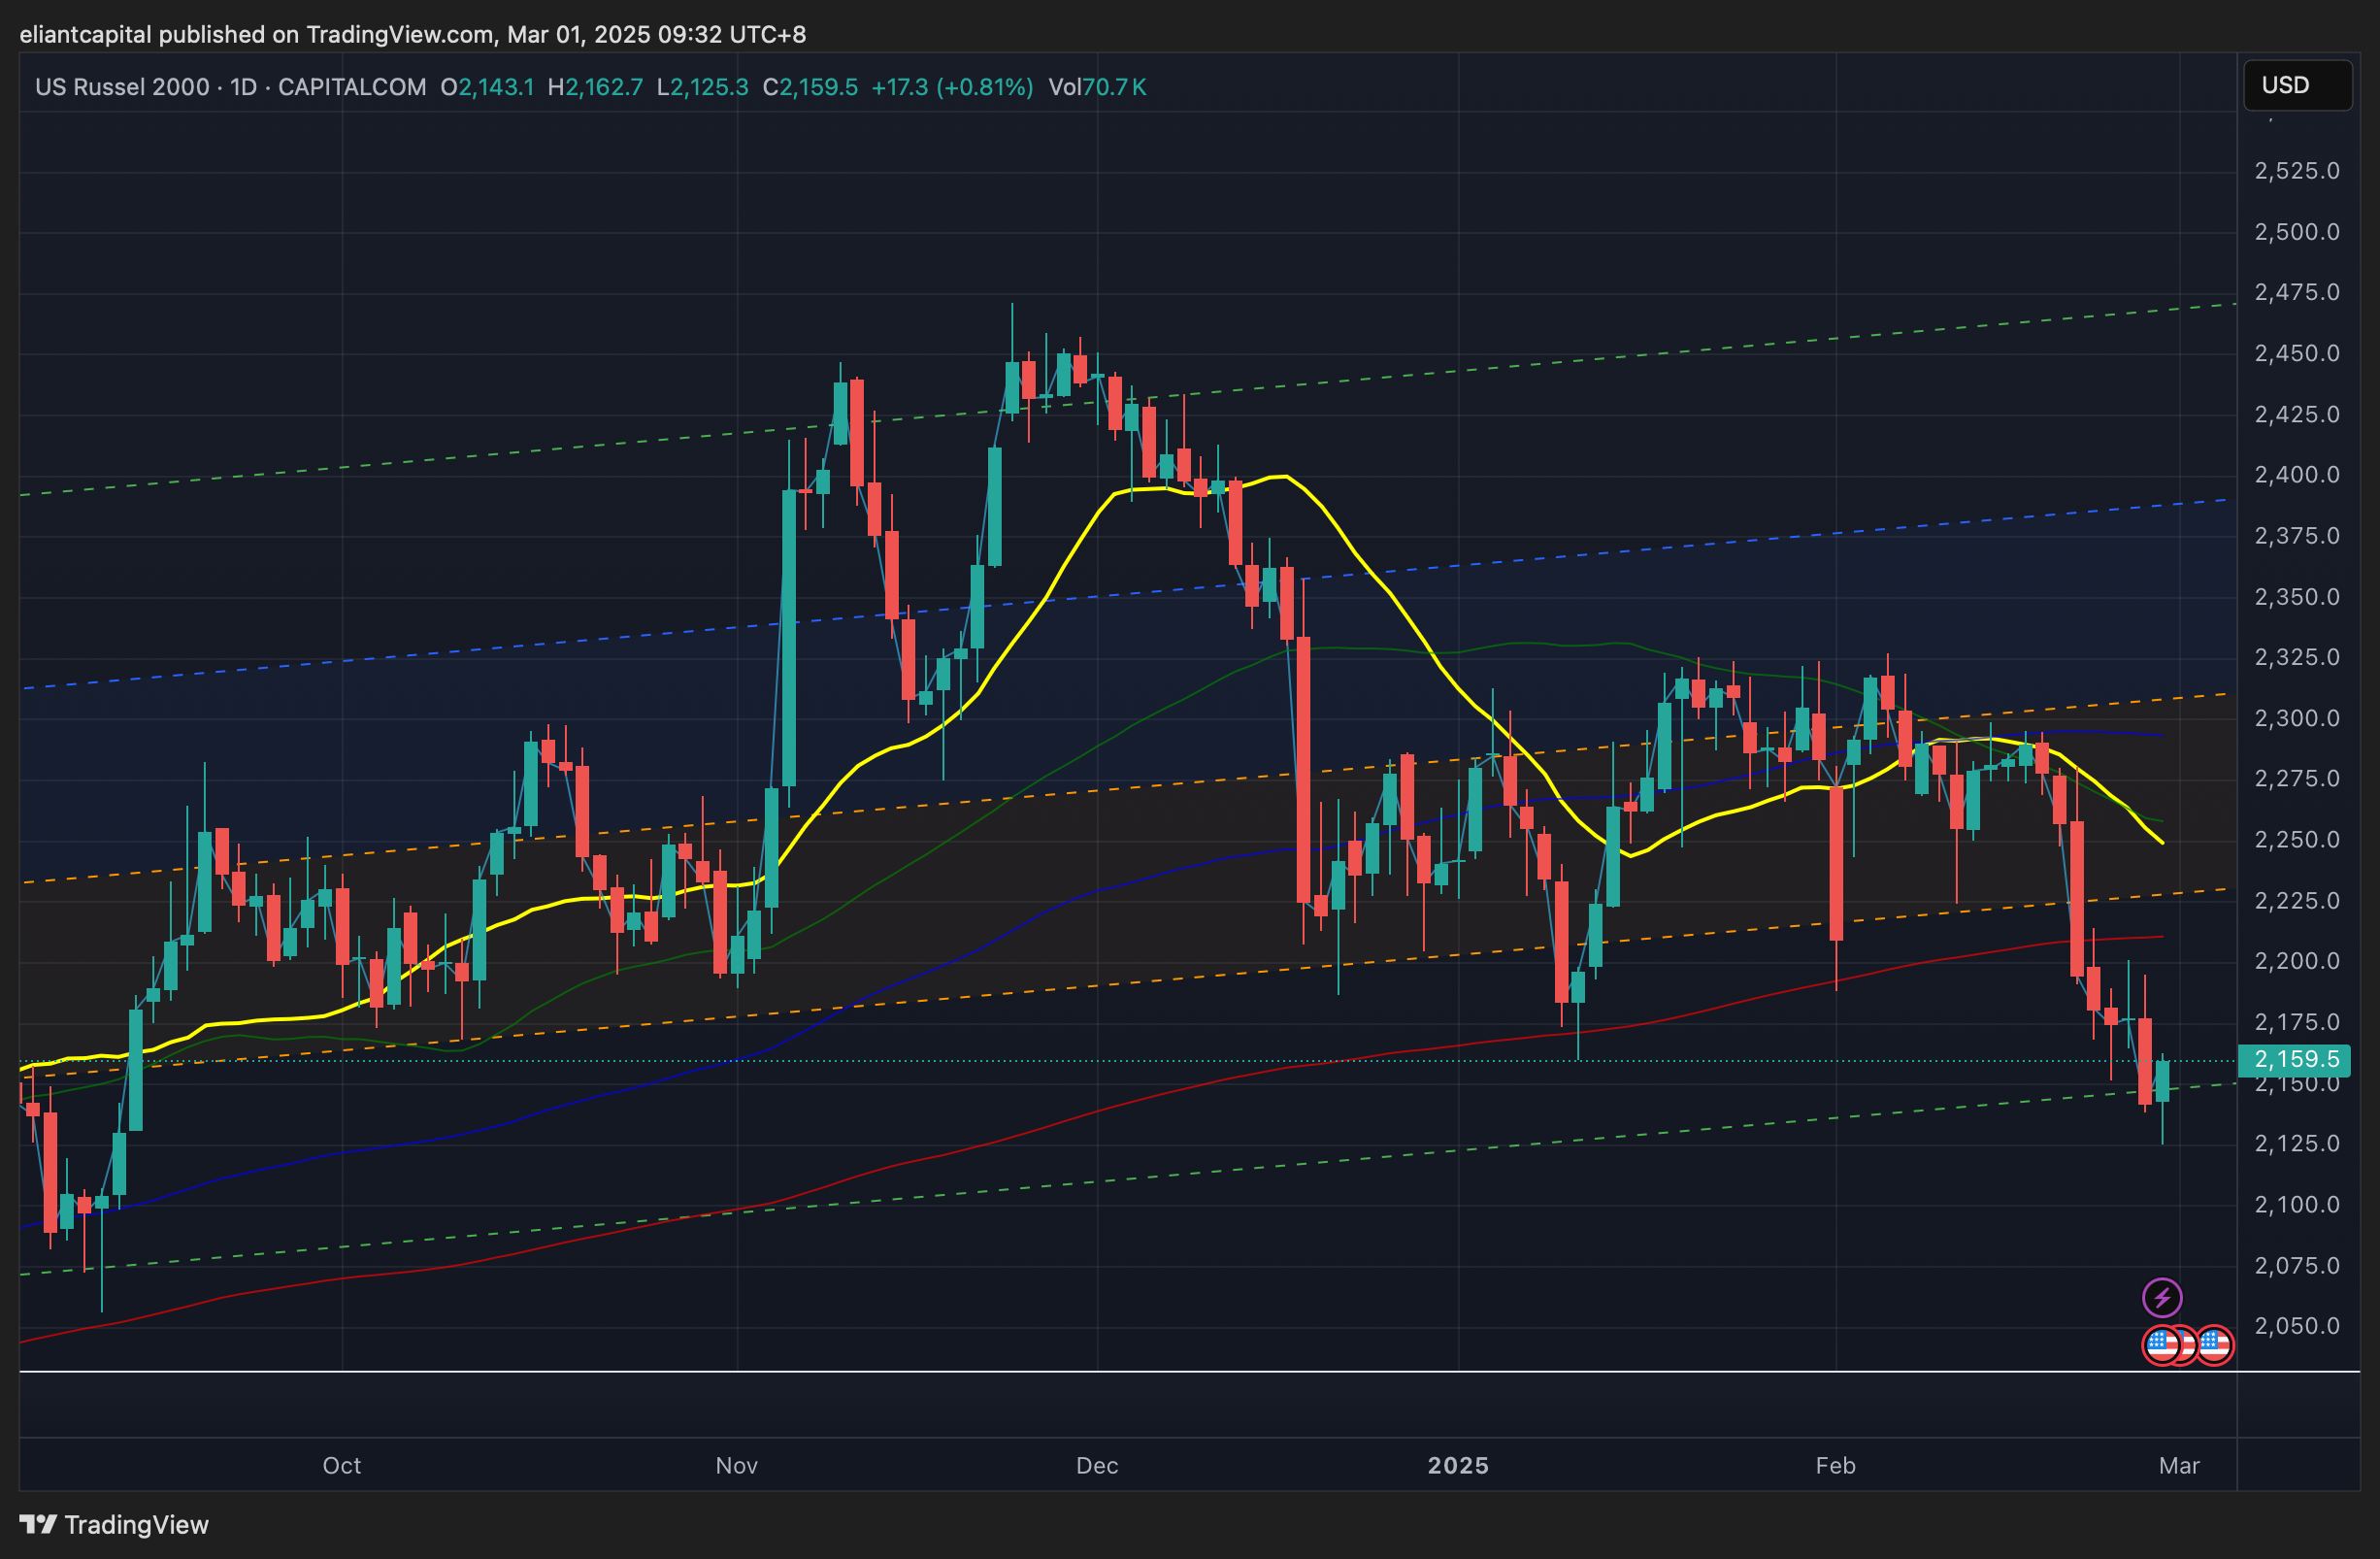Click the close price value C2,159.5 in the header
The height and width of the screenshot is (1559, 2380).
810,87
